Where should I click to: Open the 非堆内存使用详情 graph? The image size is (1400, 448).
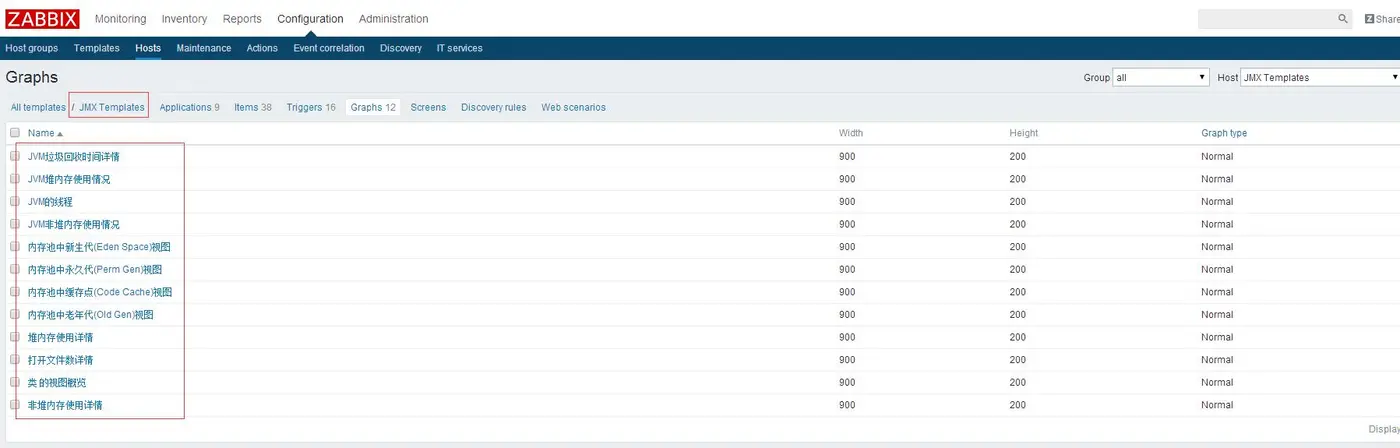(65, 405)
